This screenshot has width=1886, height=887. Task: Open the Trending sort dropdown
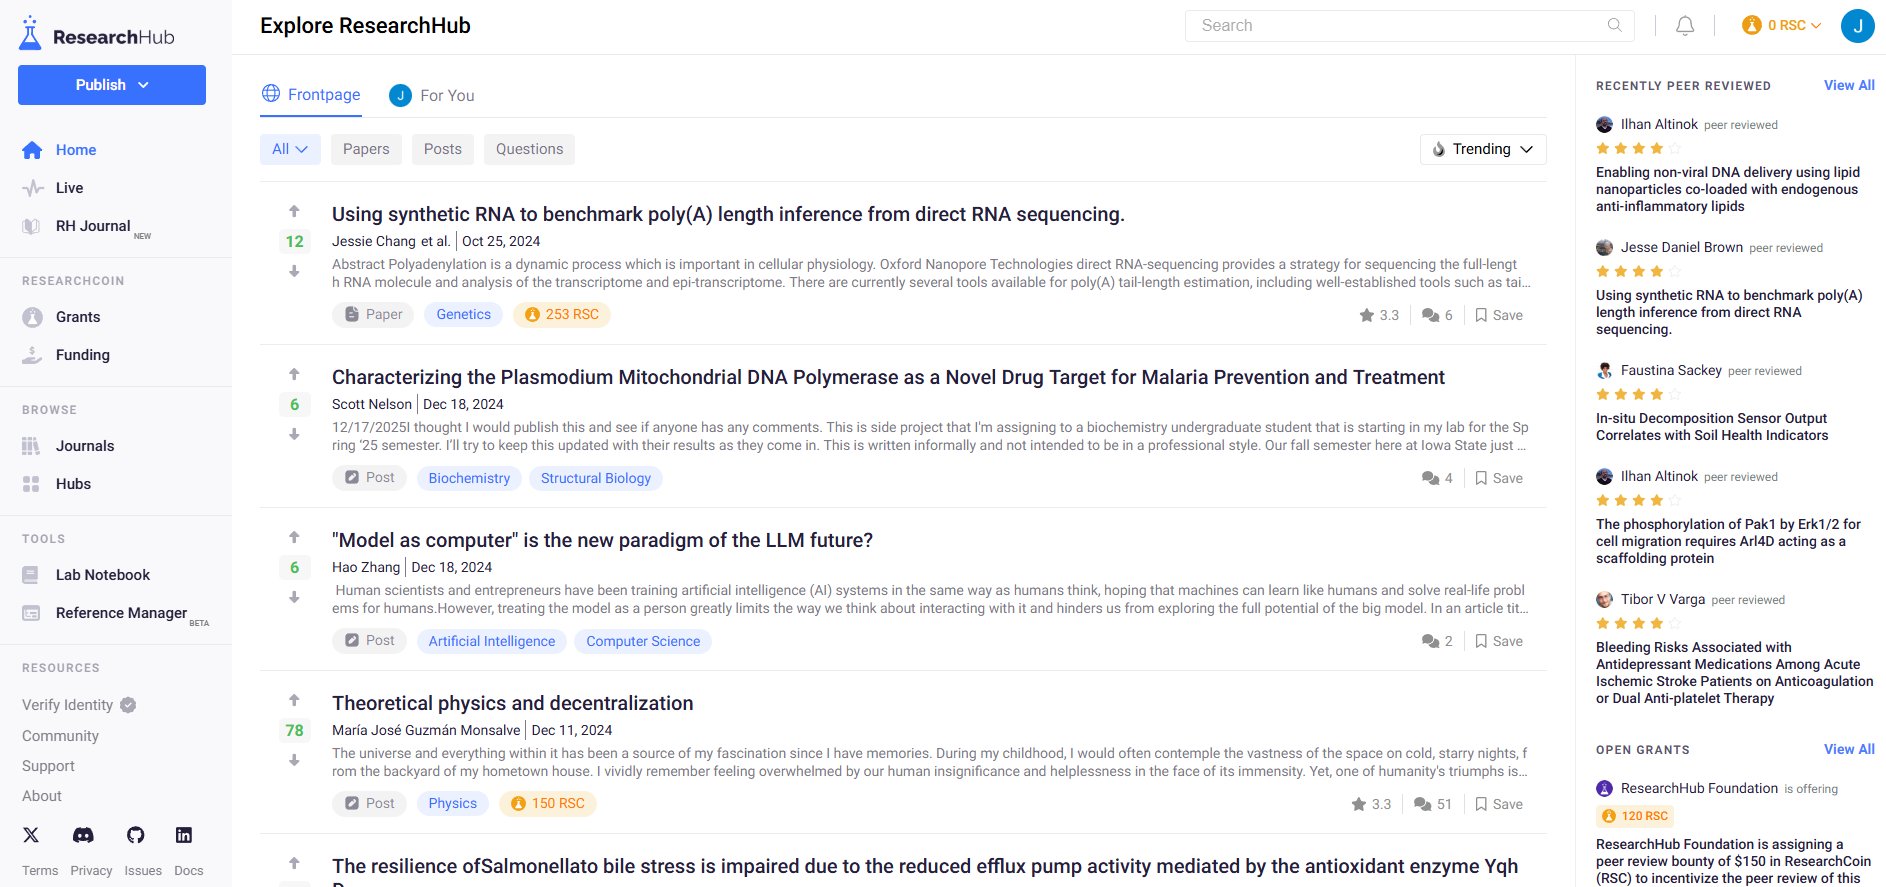[x=1483, y=149]
